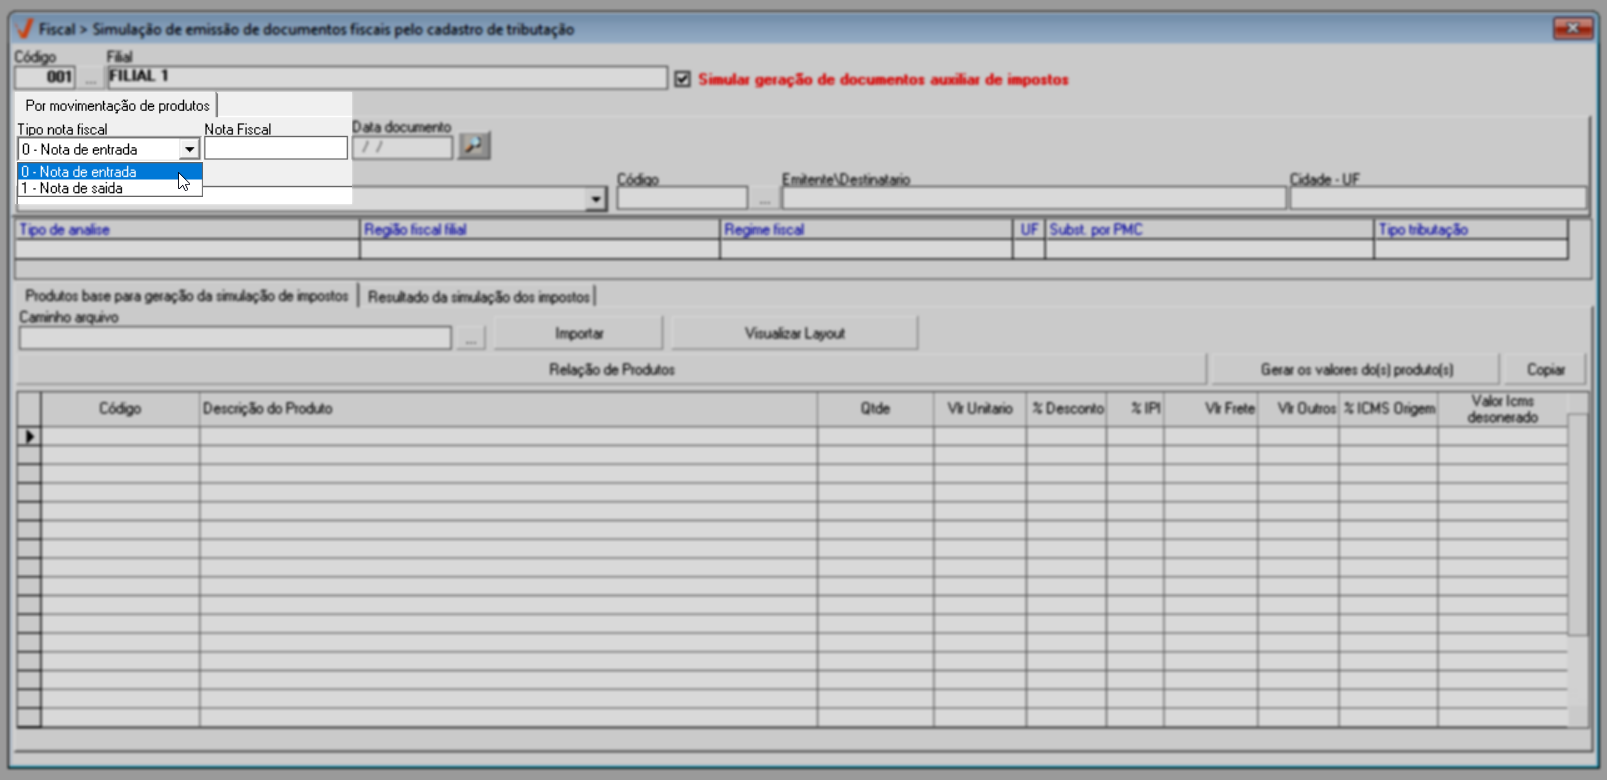Click the 'Regime fiscal' header cell
This screenshot has width=1607, height=780.
(866, 229)
